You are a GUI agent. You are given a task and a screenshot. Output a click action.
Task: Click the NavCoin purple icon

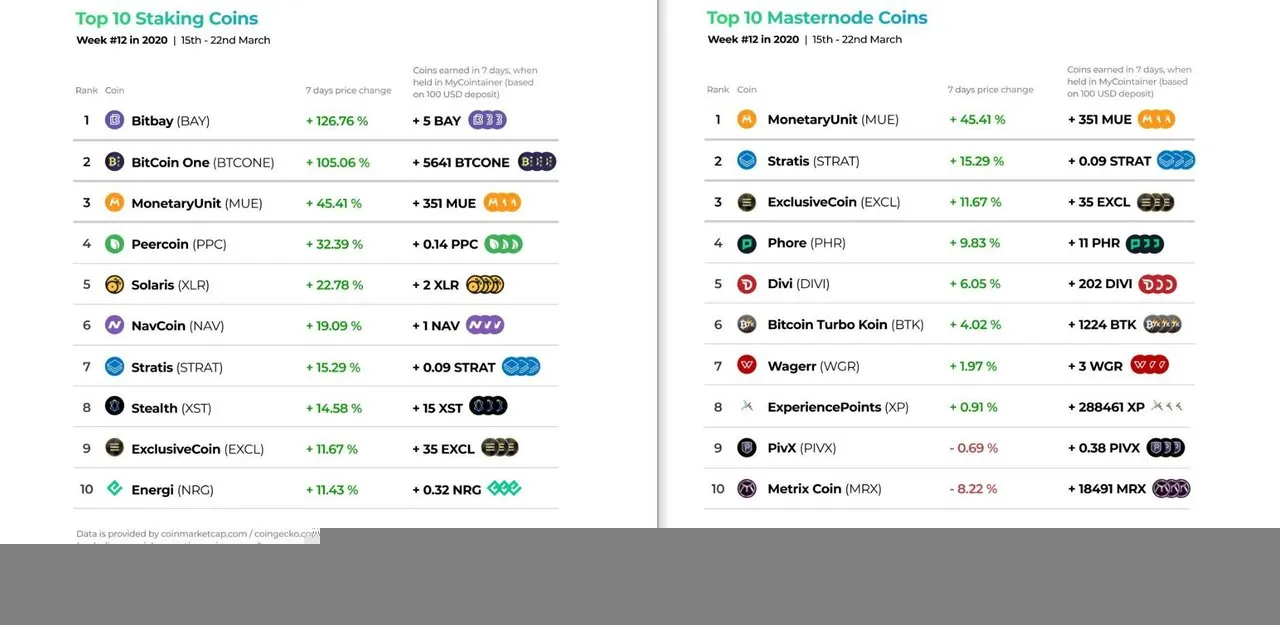(115, 325)
